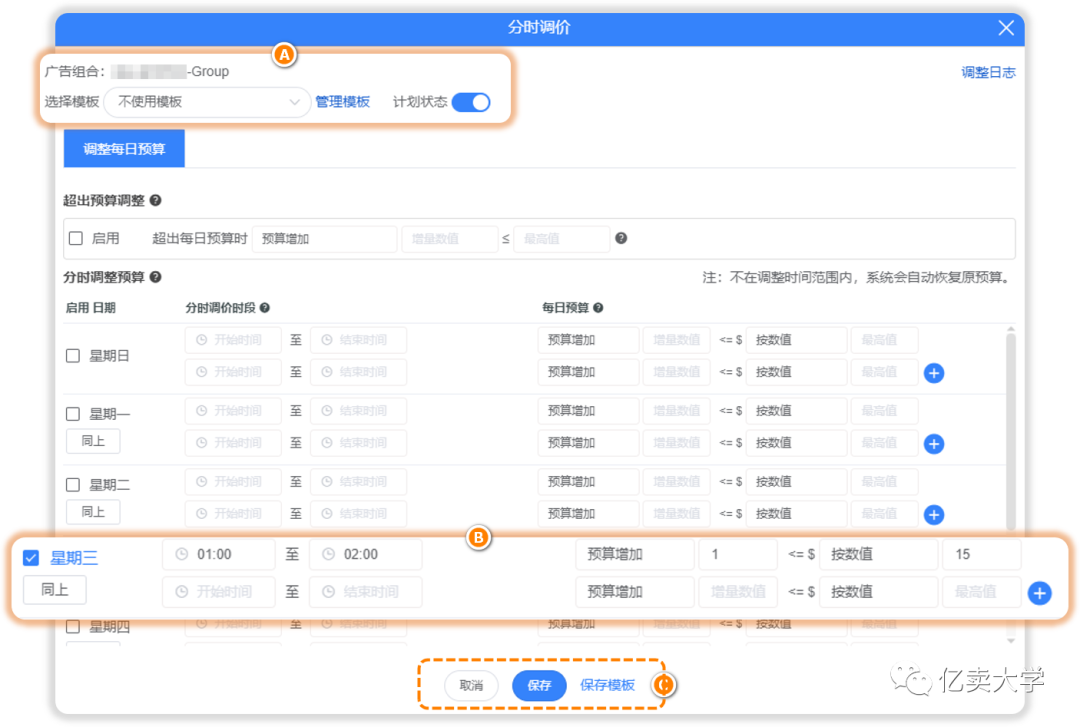Enable the 超出预算调整 启用 checkbox
The width and height of the screenshot is (1080, 727).
point(76,239)
